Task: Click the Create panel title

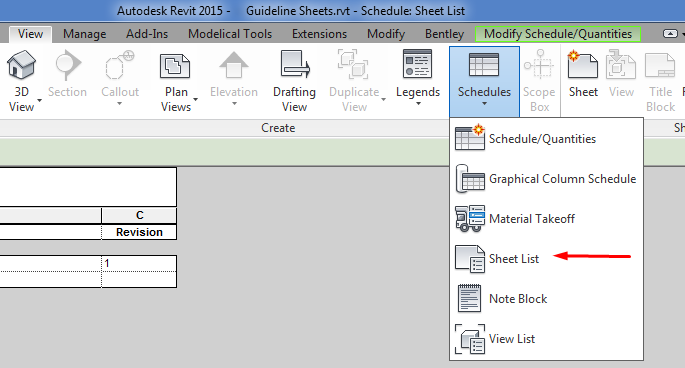Action: pos(278,128)
